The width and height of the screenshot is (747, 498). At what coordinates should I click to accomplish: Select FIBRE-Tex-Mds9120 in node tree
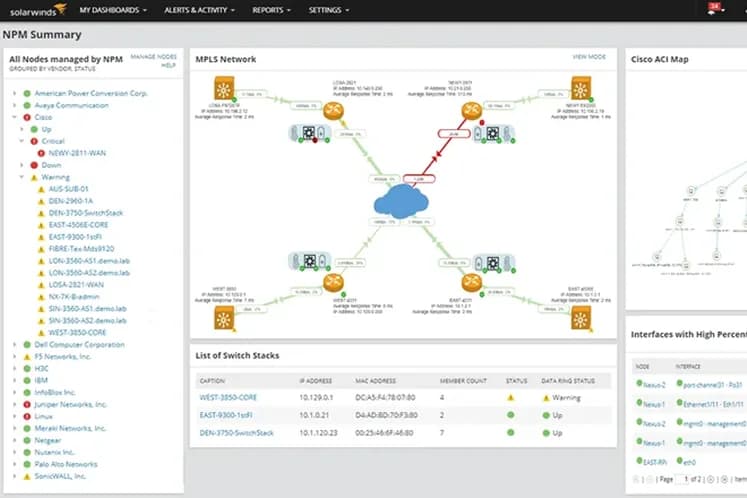pyautogui.click(x=81, y=249)
